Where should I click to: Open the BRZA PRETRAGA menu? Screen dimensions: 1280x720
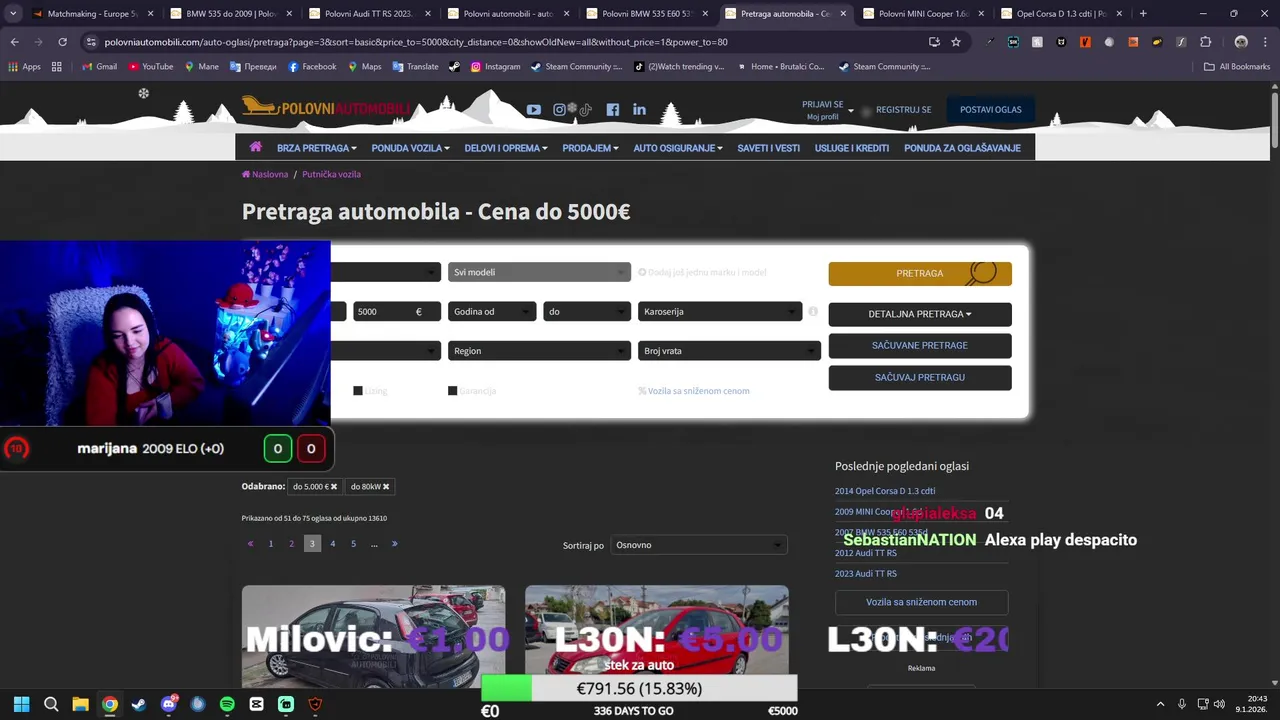click(x=316, y=148)
